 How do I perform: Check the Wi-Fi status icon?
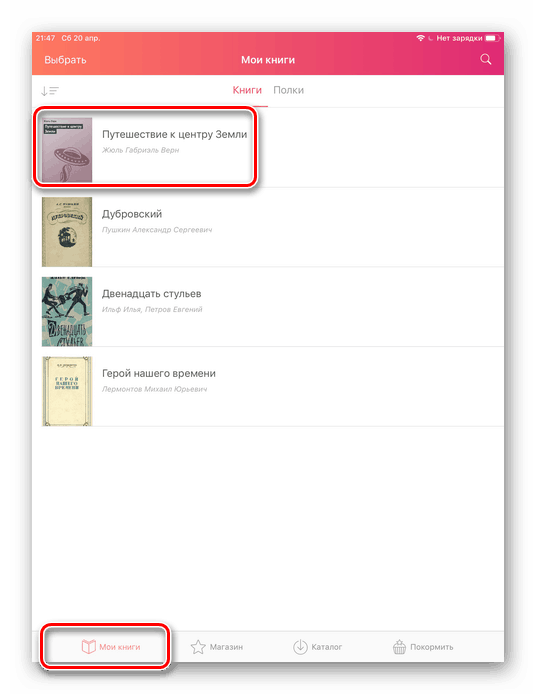[x=420, y=38]
